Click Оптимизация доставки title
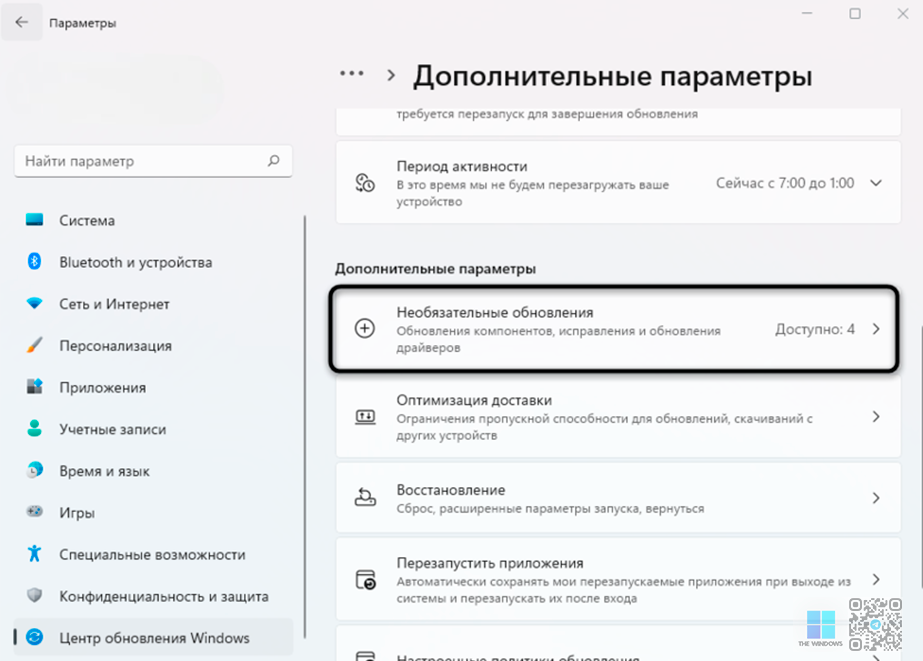The image size is (923, 661). 474,400
